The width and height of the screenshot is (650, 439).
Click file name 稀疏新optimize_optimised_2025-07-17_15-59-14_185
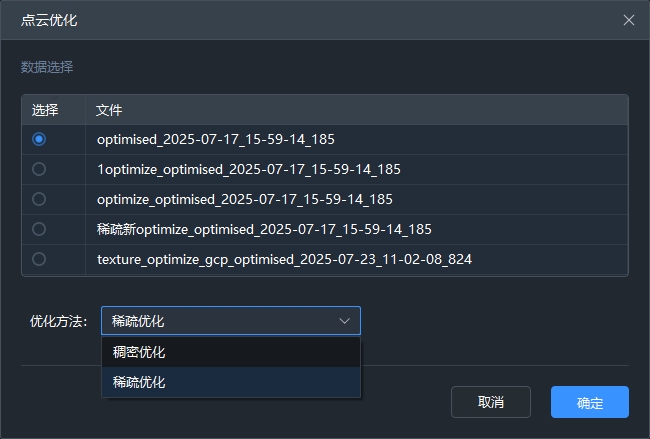pyautogui.click(x=264, y=229)
